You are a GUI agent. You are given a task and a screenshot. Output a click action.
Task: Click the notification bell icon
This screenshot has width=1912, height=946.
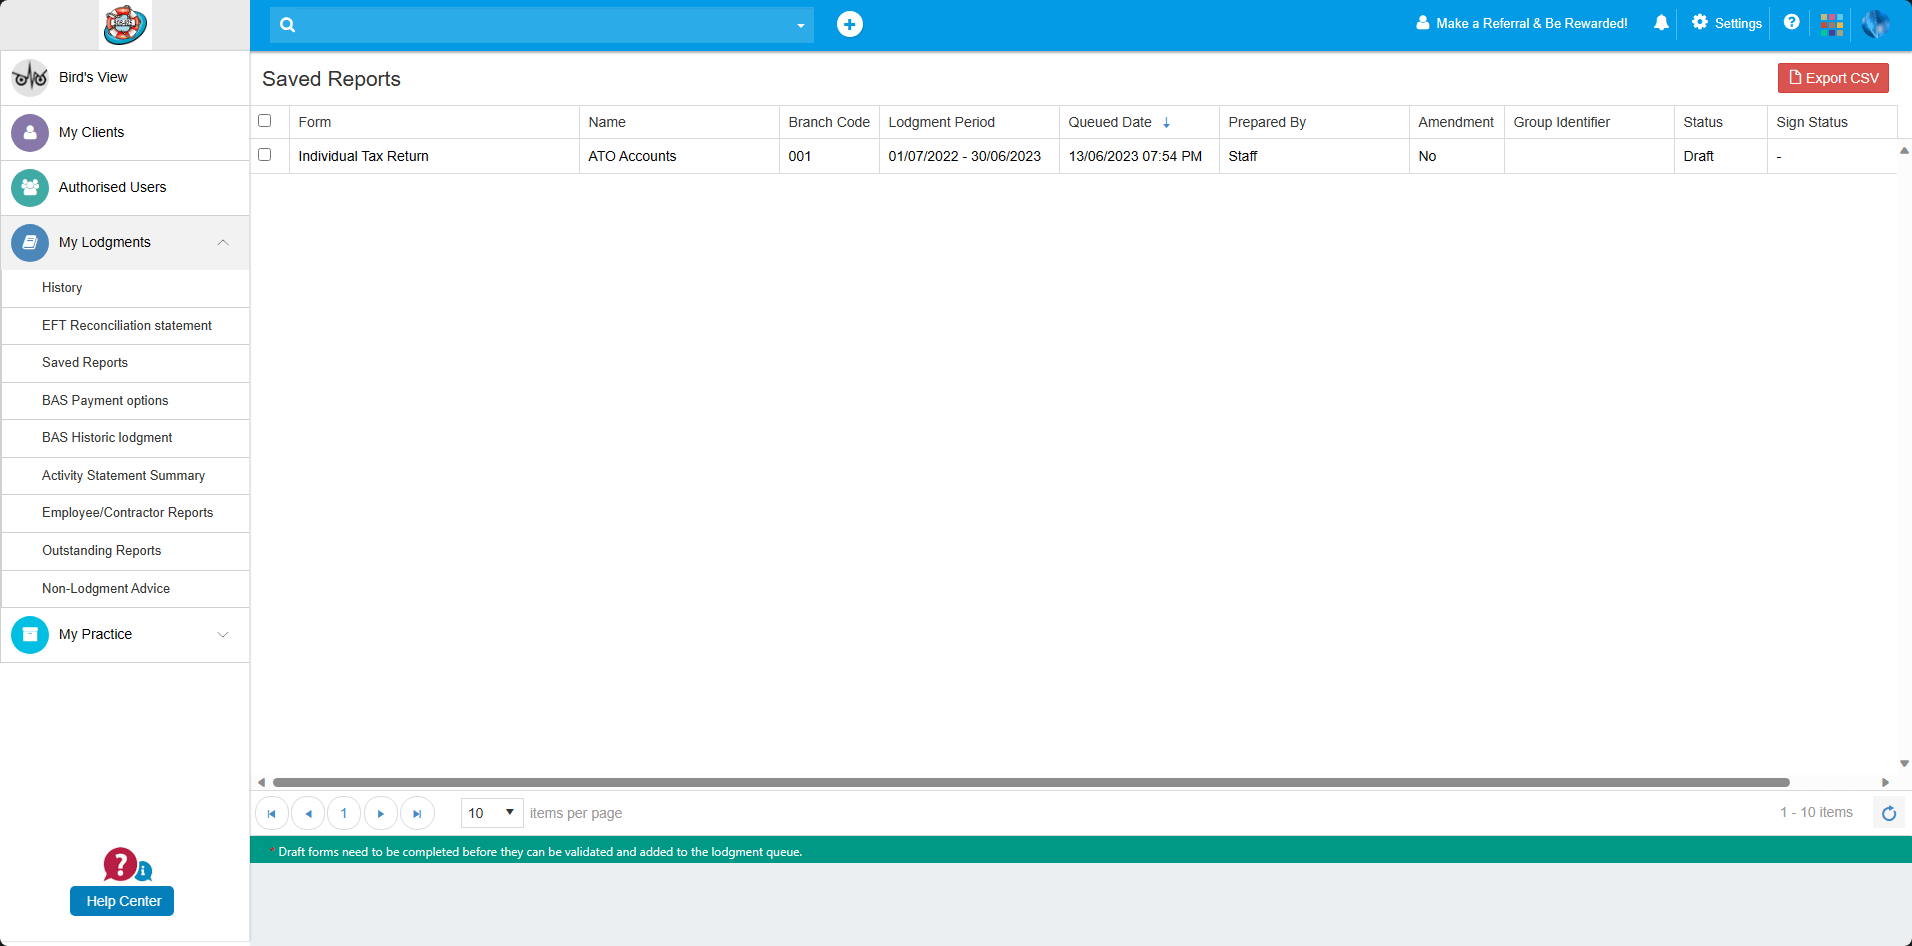point(1661,23)
